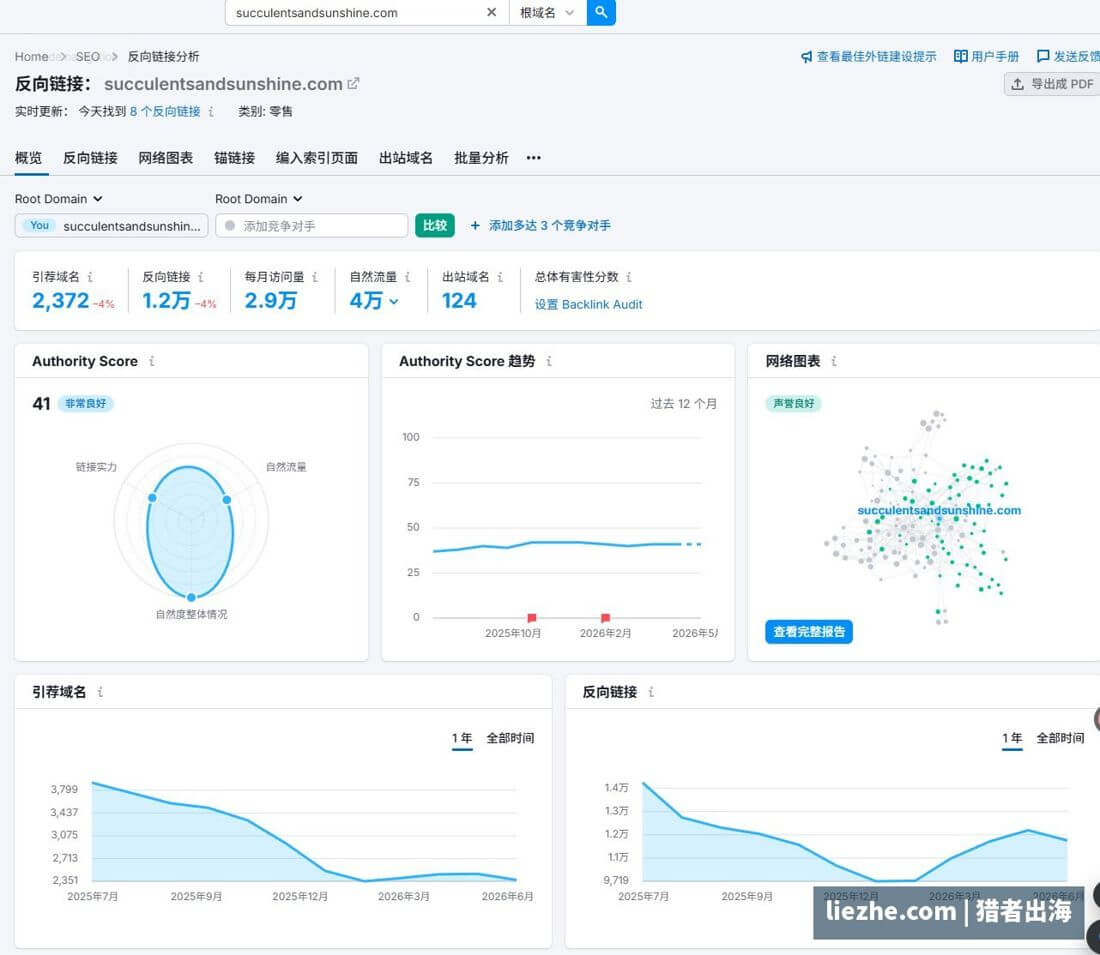Click 查看完整报告 button

click(x=809, y=632)
